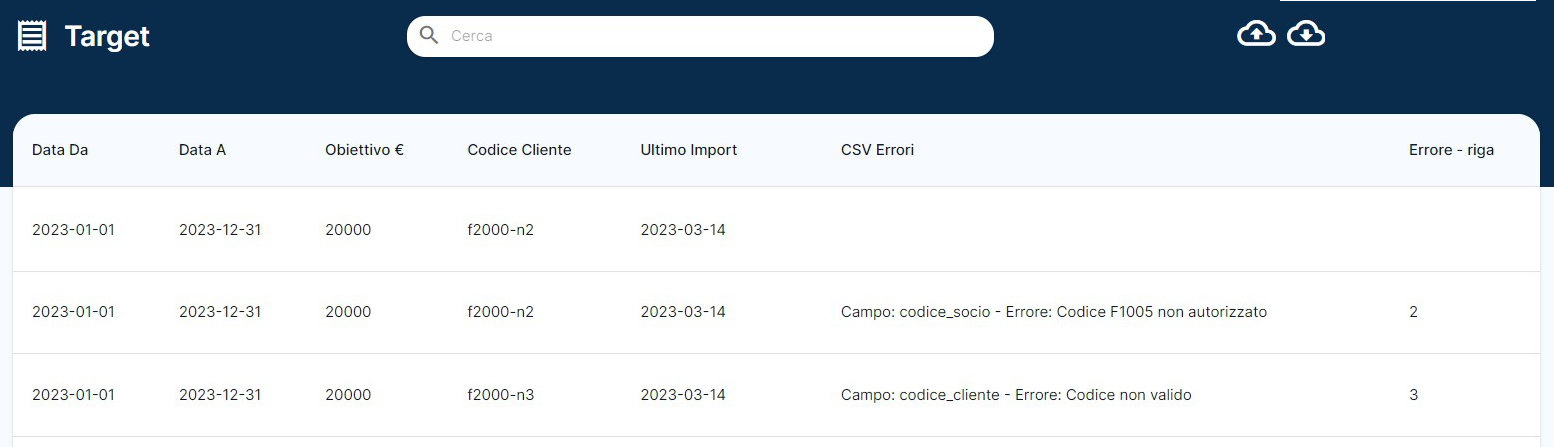The image size is (1554, 447).
Task: Sort by the Data A column header
Action: [x=202, y=150]
